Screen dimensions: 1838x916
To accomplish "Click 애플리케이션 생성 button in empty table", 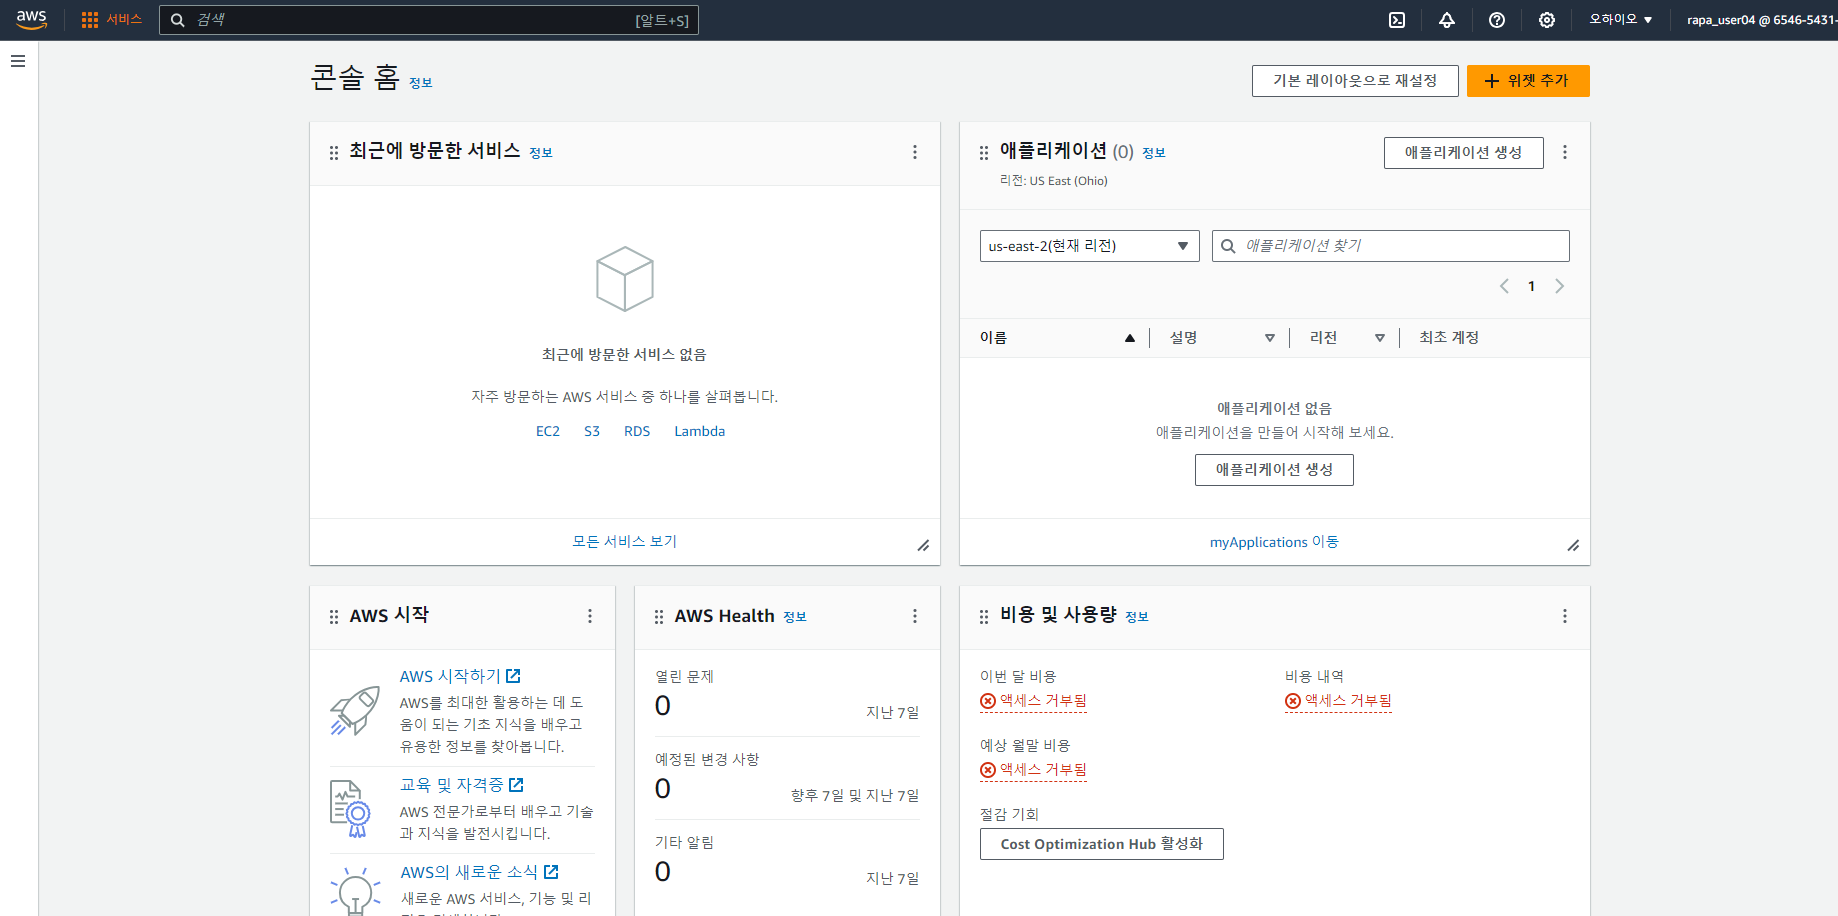I will coord(1275,470).
